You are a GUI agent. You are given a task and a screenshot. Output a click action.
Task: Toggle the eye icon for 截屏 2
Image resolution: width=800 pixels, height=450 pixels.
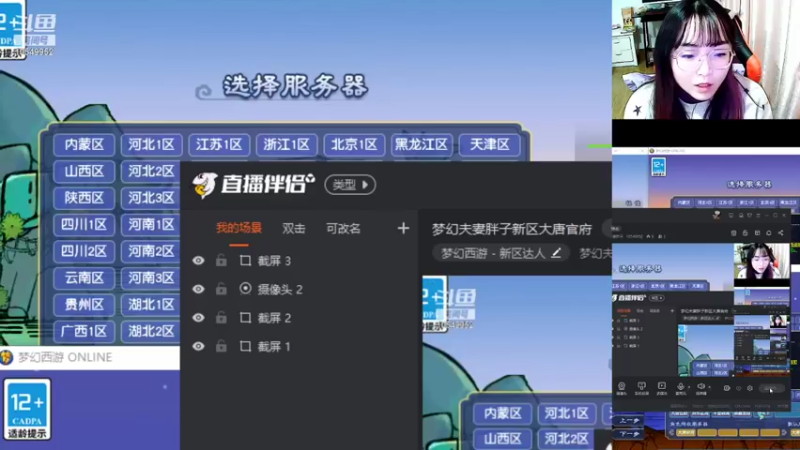coord(198,318)
